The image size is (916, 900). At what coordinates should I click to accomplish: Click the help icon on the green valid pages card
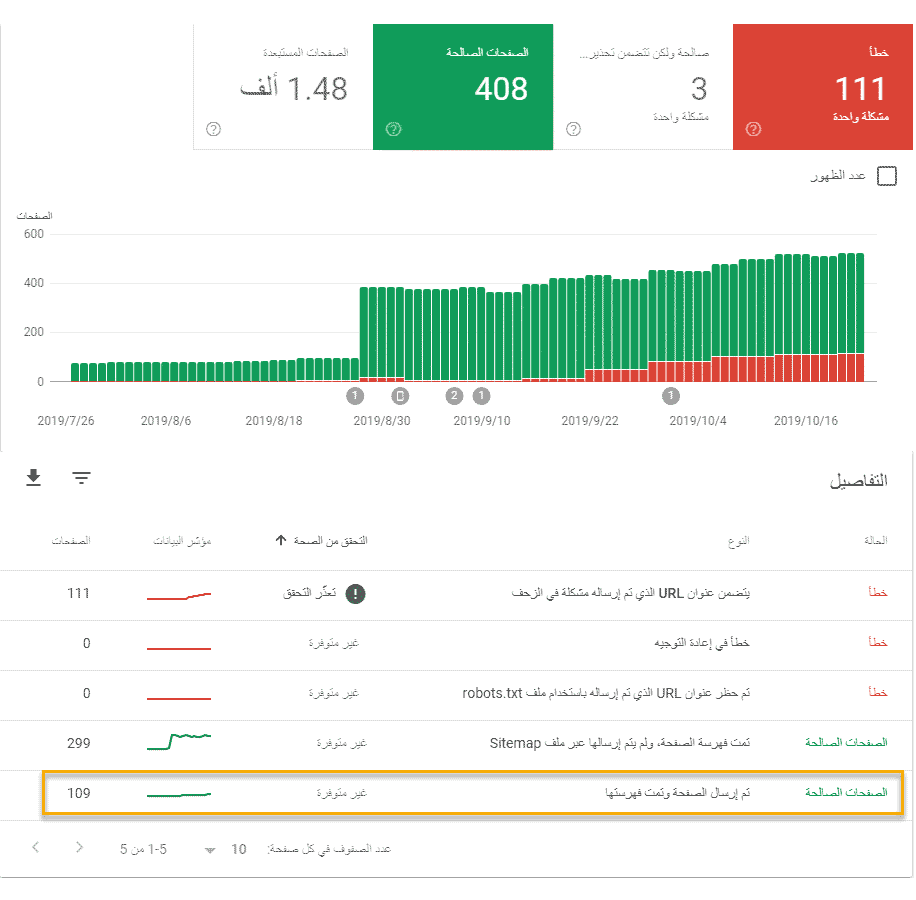(393, 129)
